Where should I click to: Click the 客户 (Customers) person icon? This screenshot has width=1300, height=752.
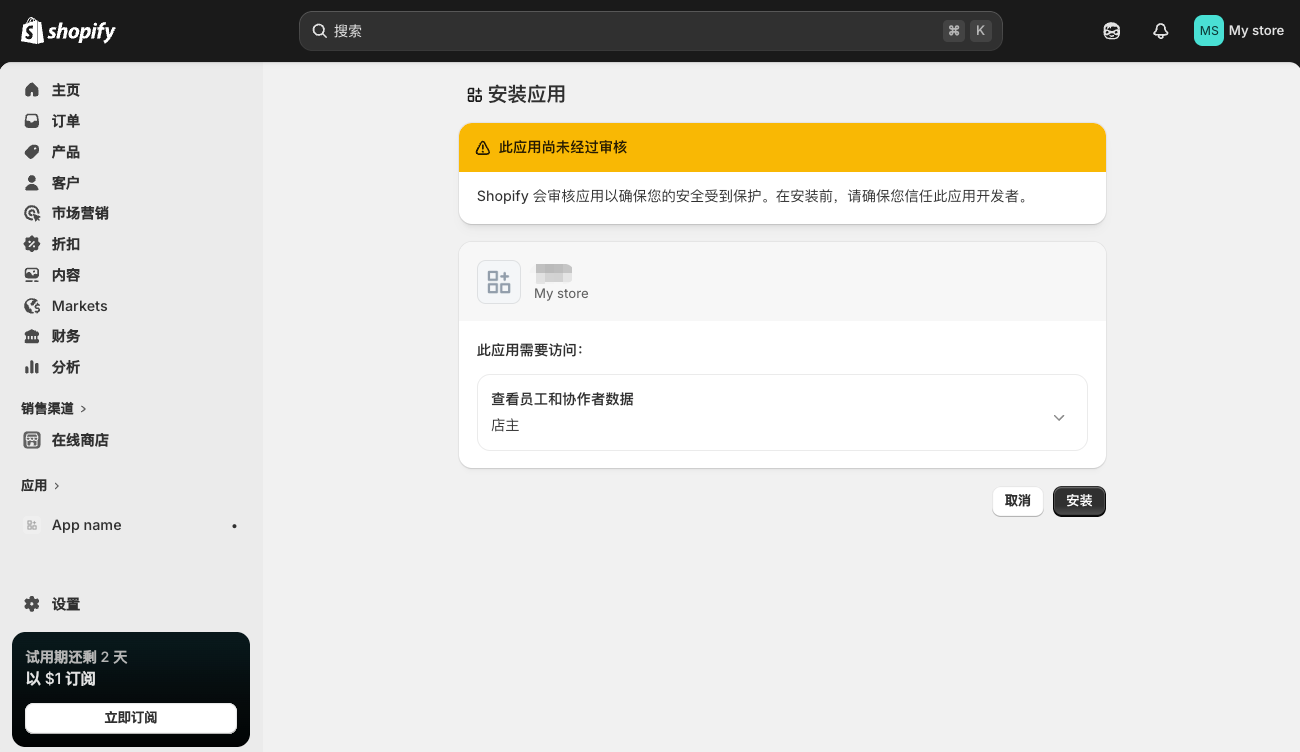pos(33,182)
